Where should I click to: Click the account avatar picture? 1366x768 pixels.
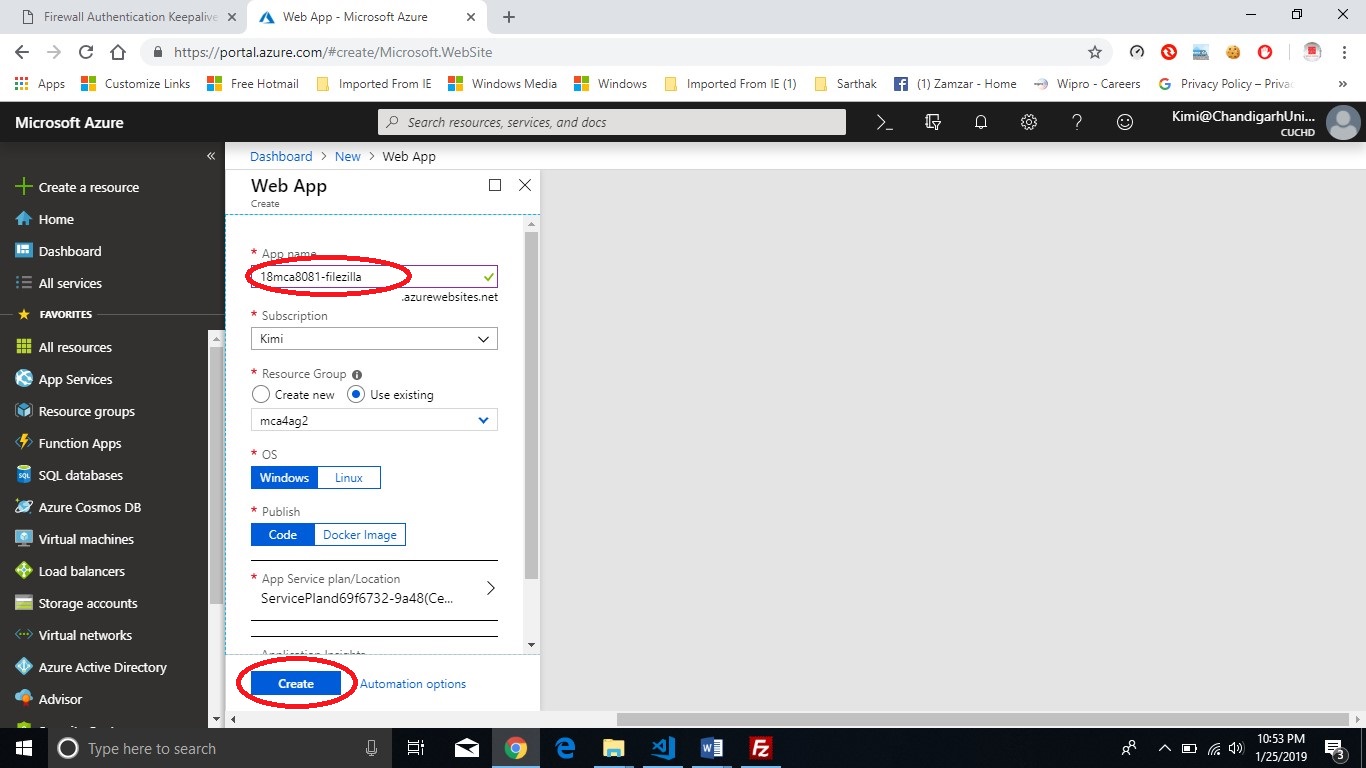point(1342,122)
